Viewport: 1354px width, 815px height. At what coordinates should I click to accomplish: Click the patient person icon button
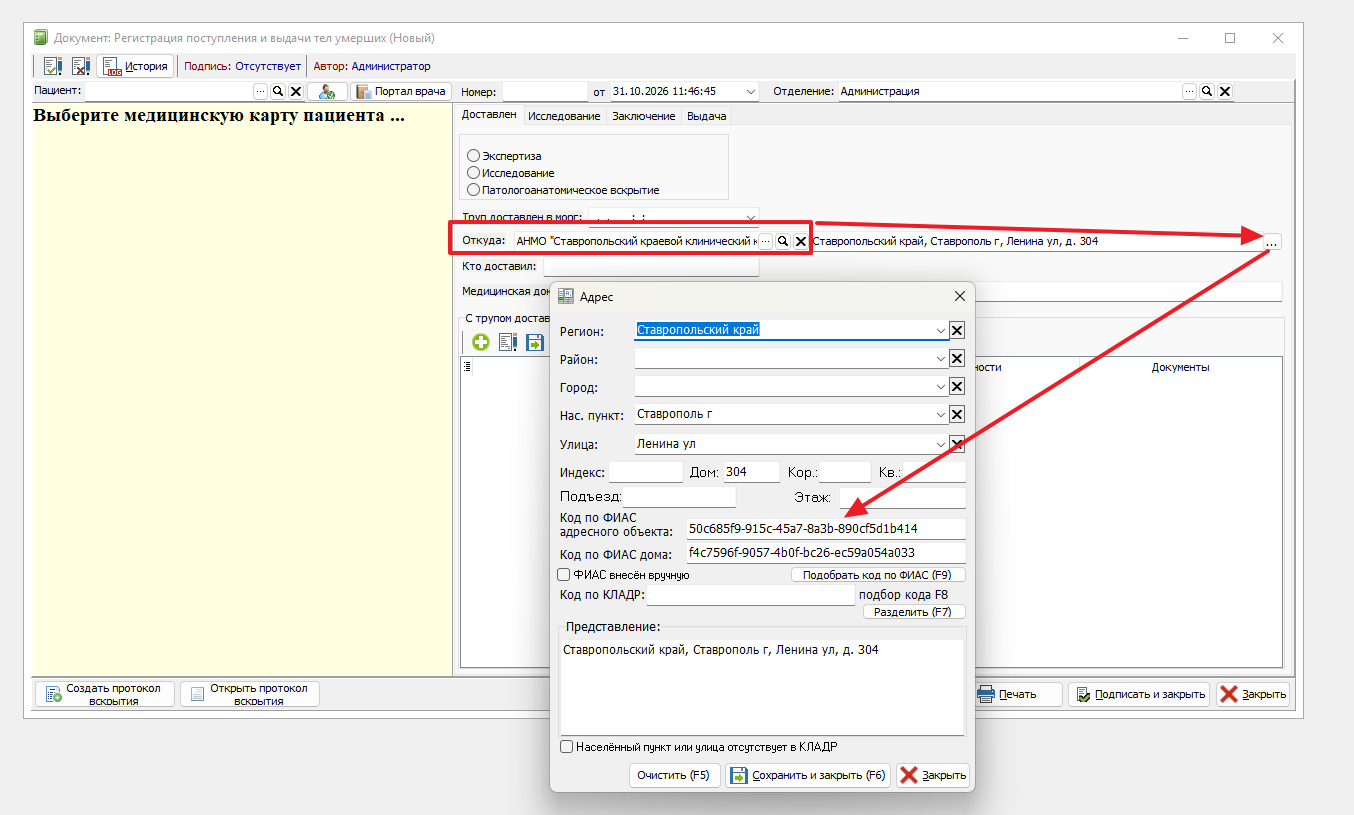[x=327, y=91]
